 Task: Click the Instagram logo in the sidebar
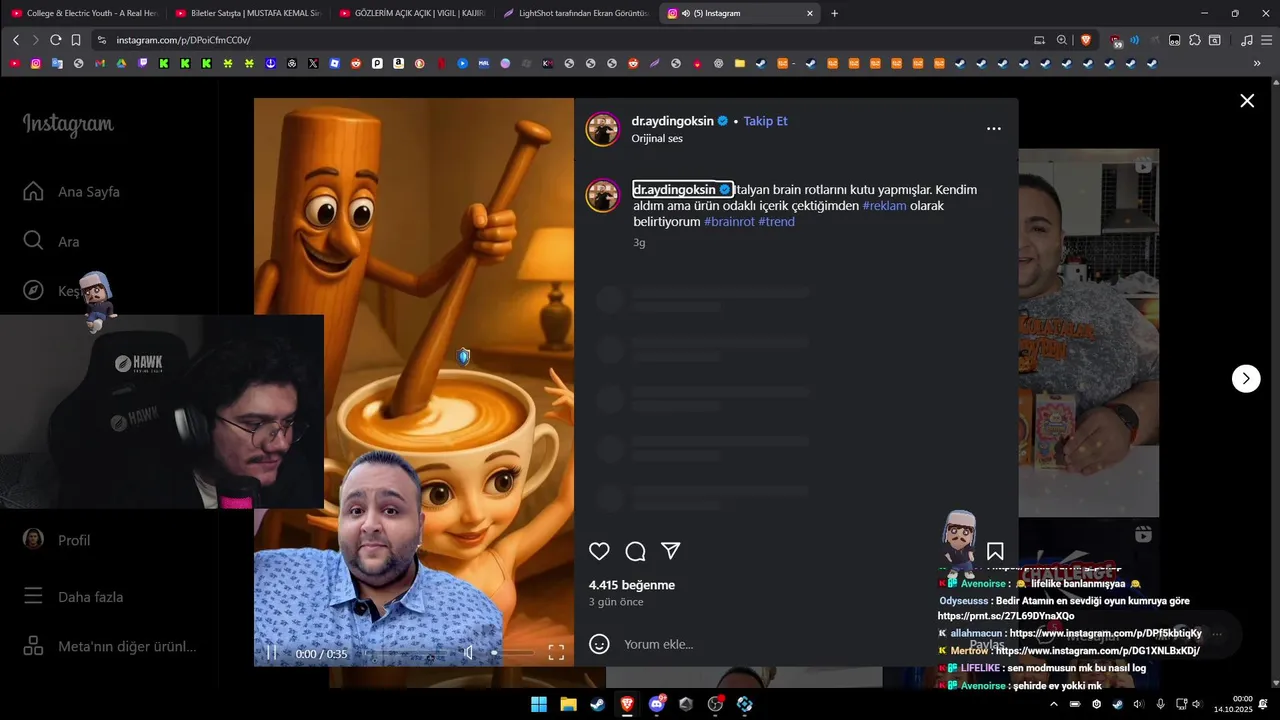point(68,125)
